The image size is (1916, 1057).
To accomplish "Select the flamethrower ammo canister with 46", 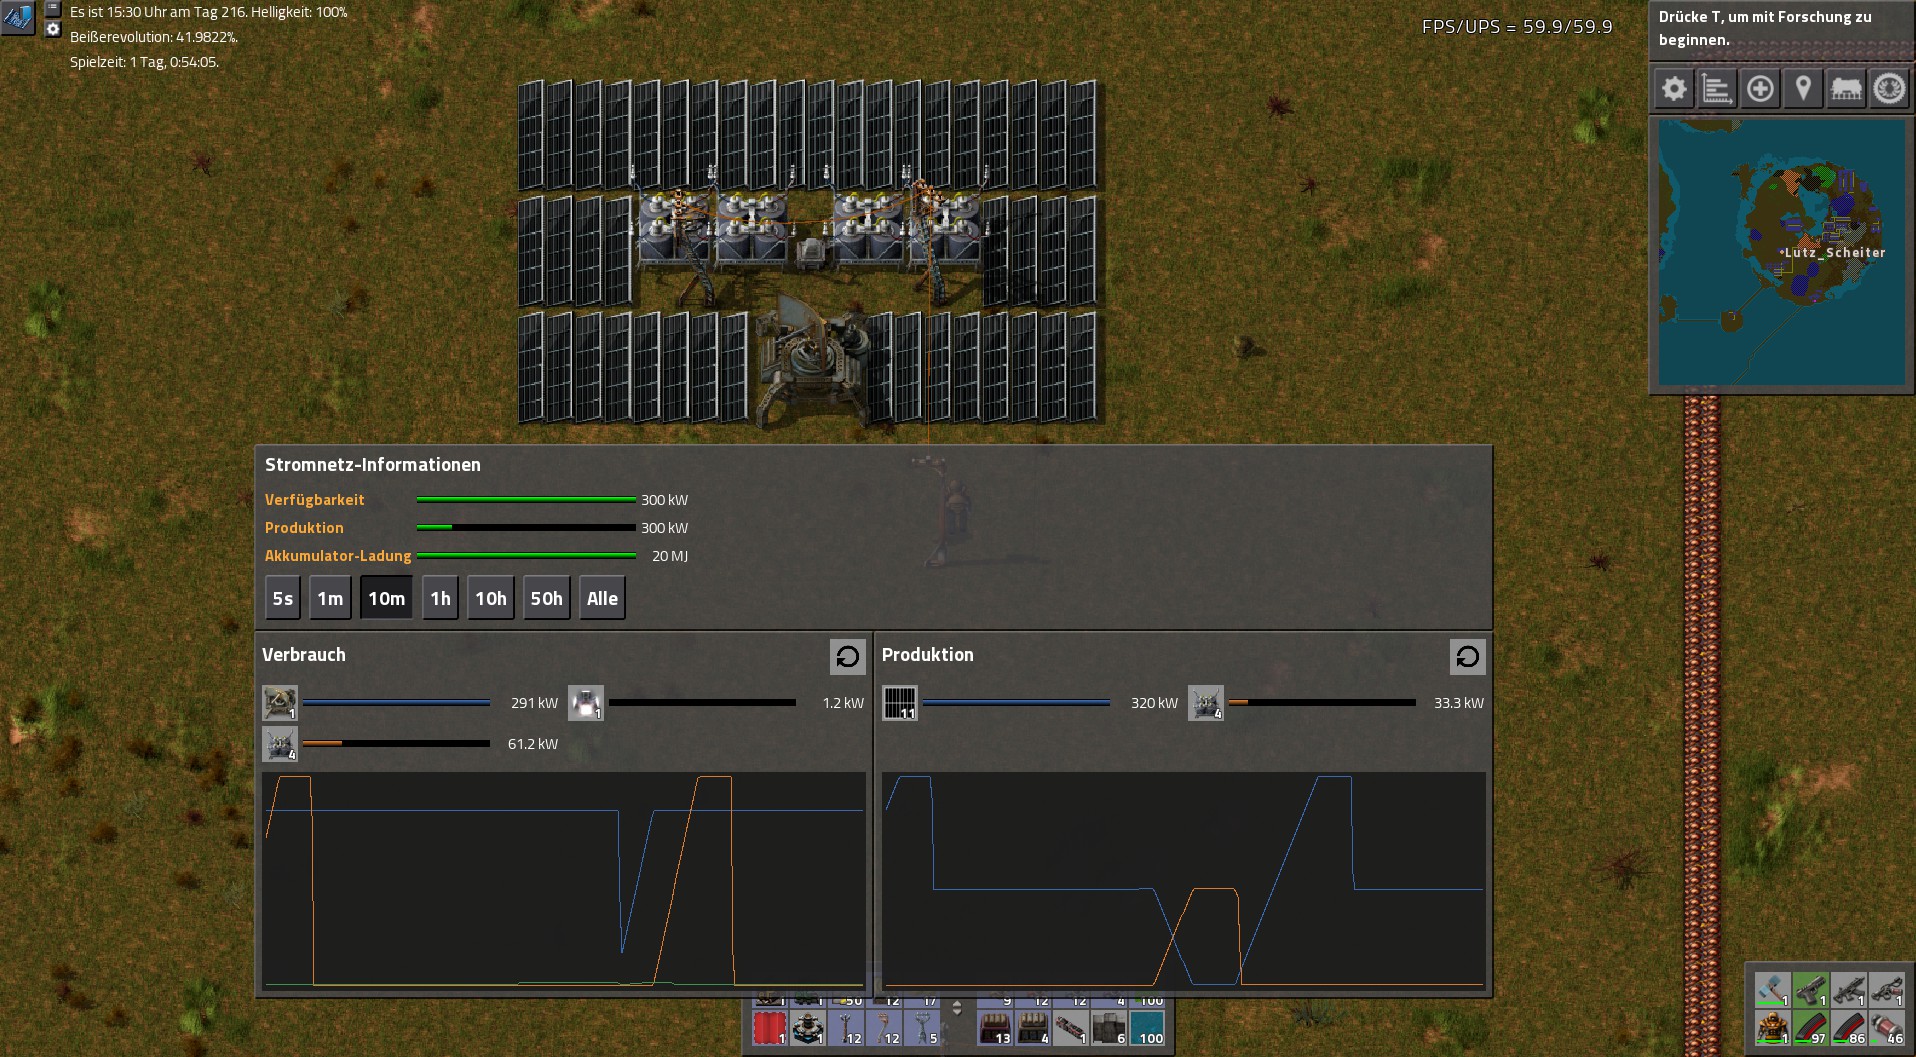I will tap(1887, 1028).
